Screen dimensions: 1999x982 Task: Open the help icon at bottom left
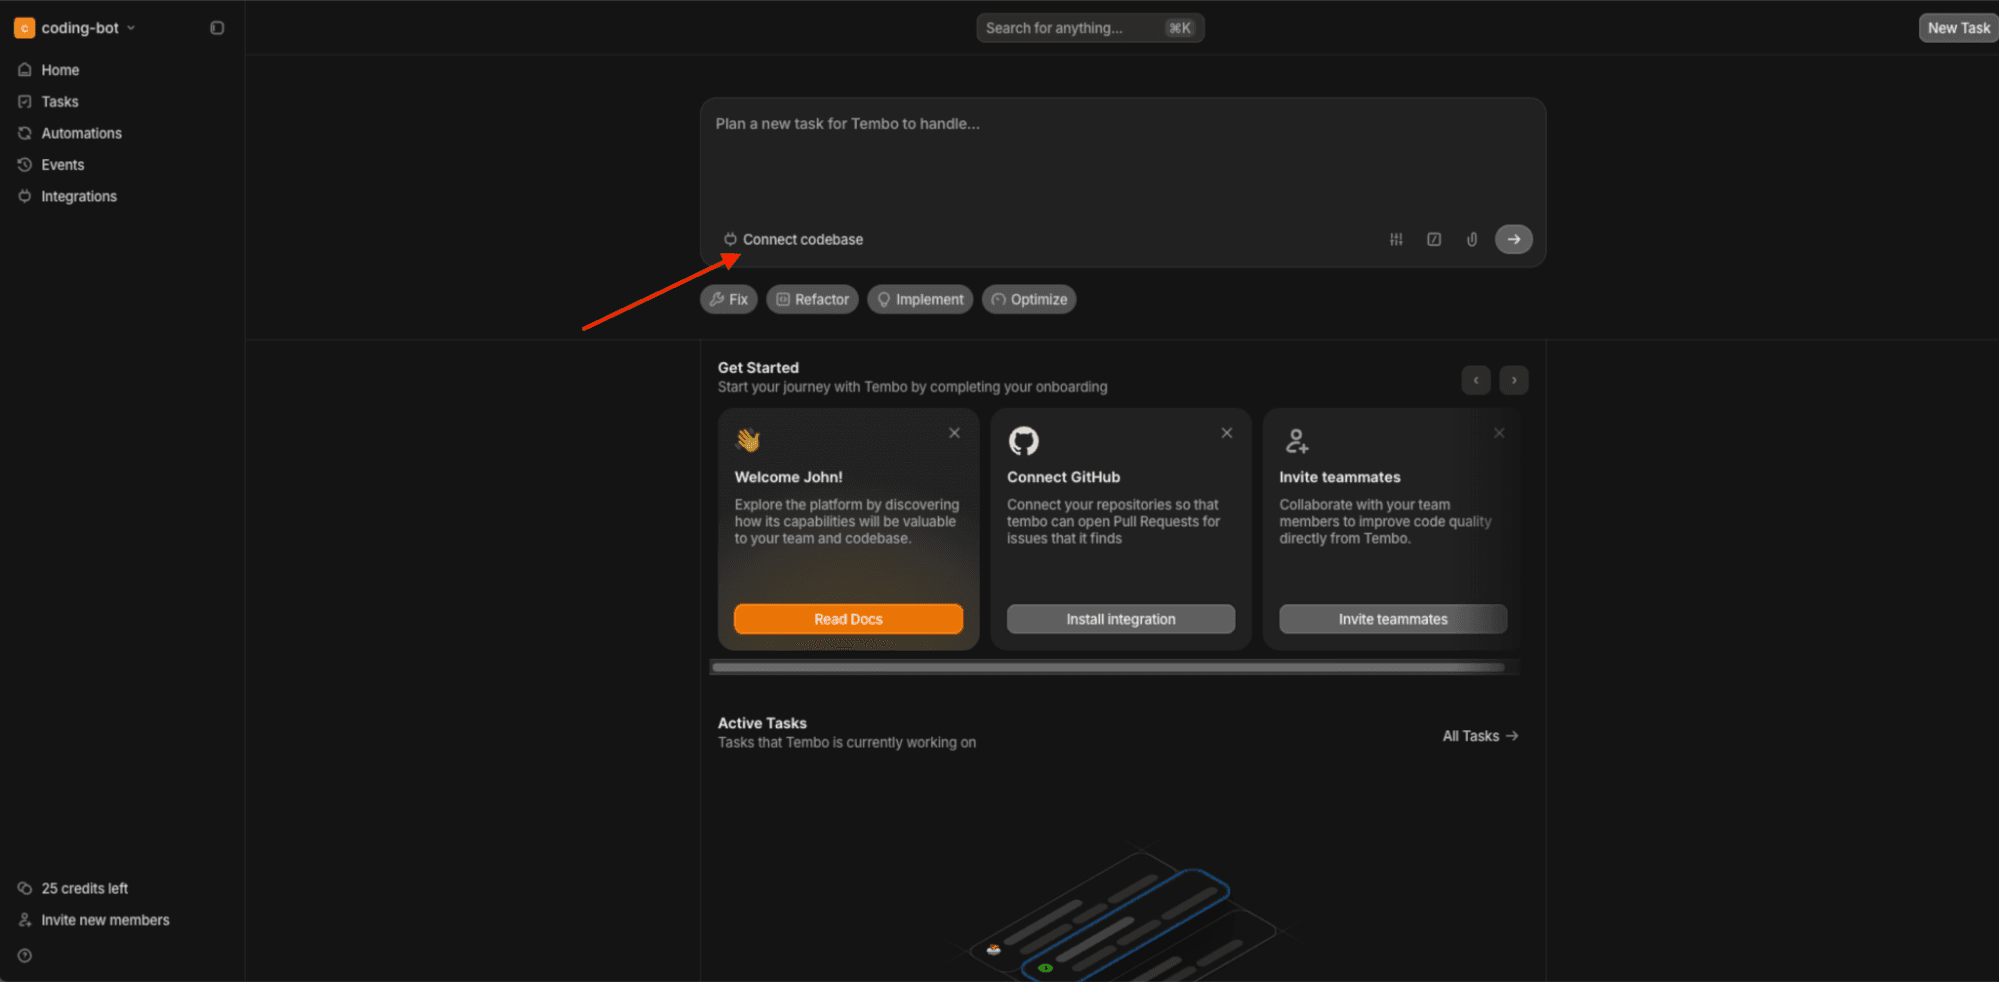[x=24, y=955]
